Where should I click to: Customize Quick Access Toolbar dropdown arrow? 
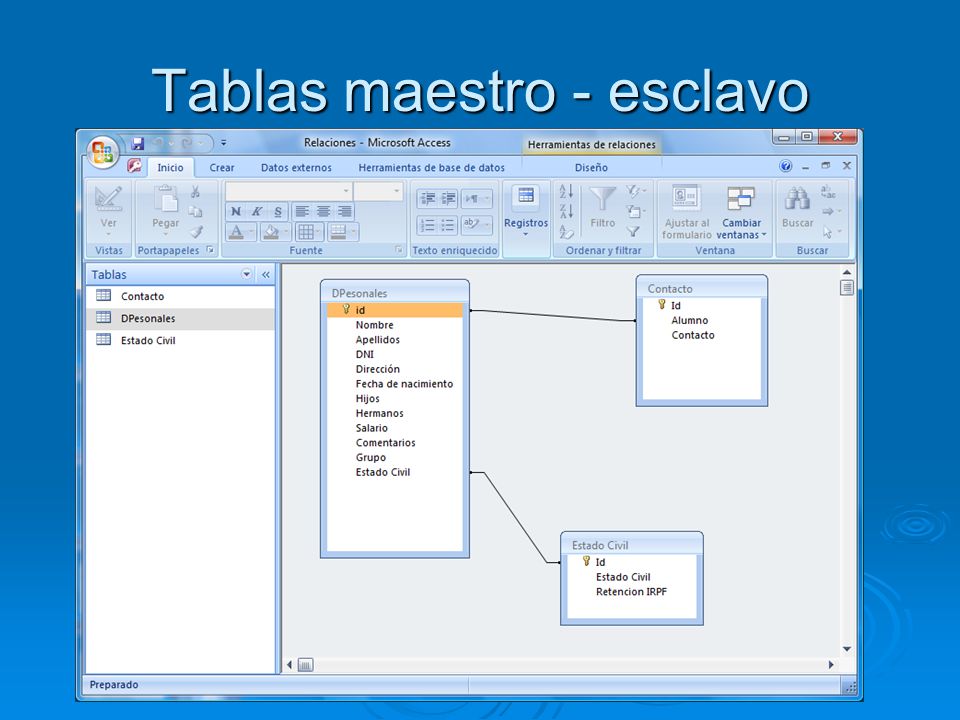tap(223, 143)
